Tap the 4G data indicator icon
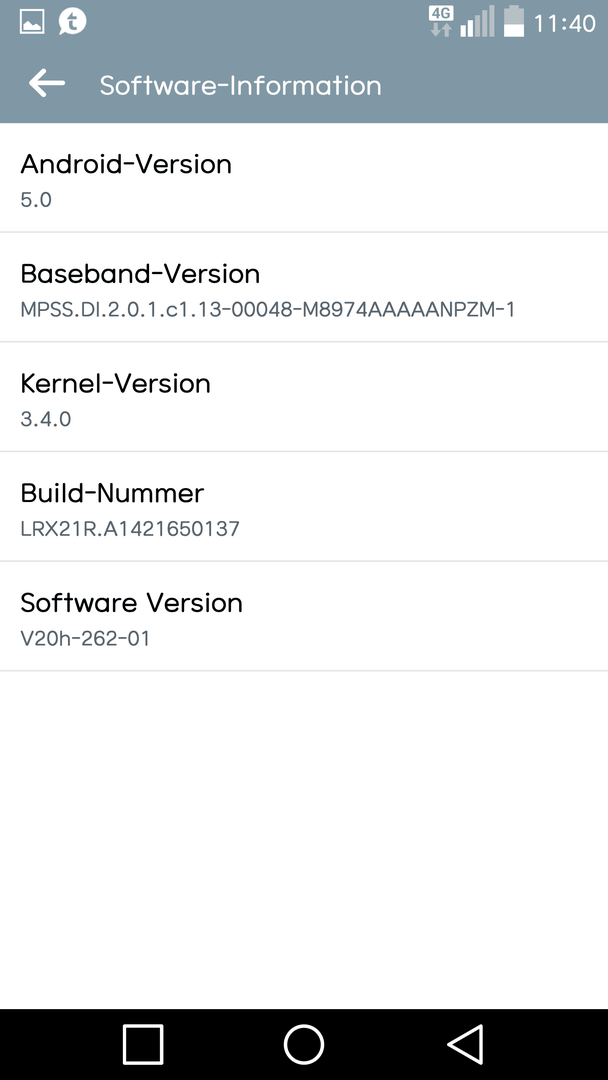The image size is (608, 1080). pos(441,21)
